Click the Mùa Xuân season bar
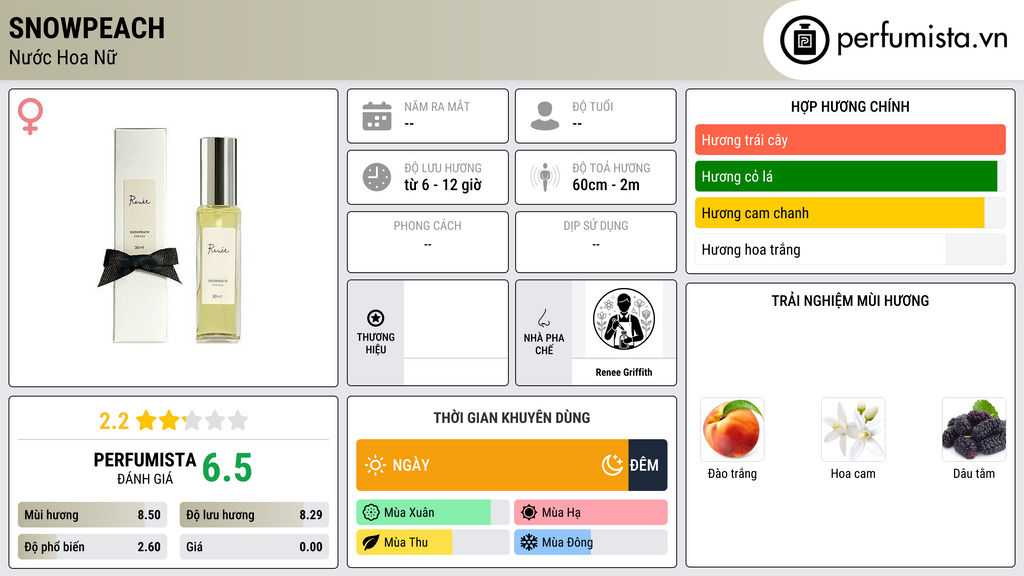The height and width of the screenshot is (576, 1024). (433, 513)
